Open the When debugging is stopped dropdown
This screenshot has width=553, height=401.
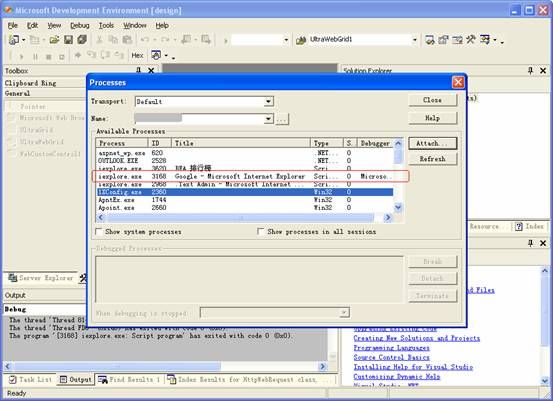tap(344, 312)
